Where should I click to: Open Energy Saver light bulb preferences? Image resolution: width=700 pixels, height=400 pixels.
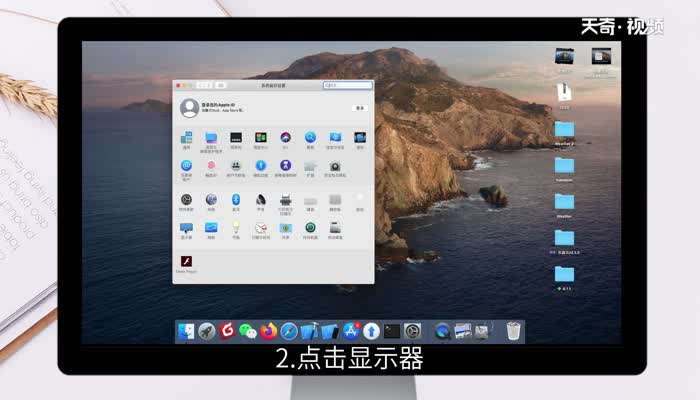tap(236, 228)
